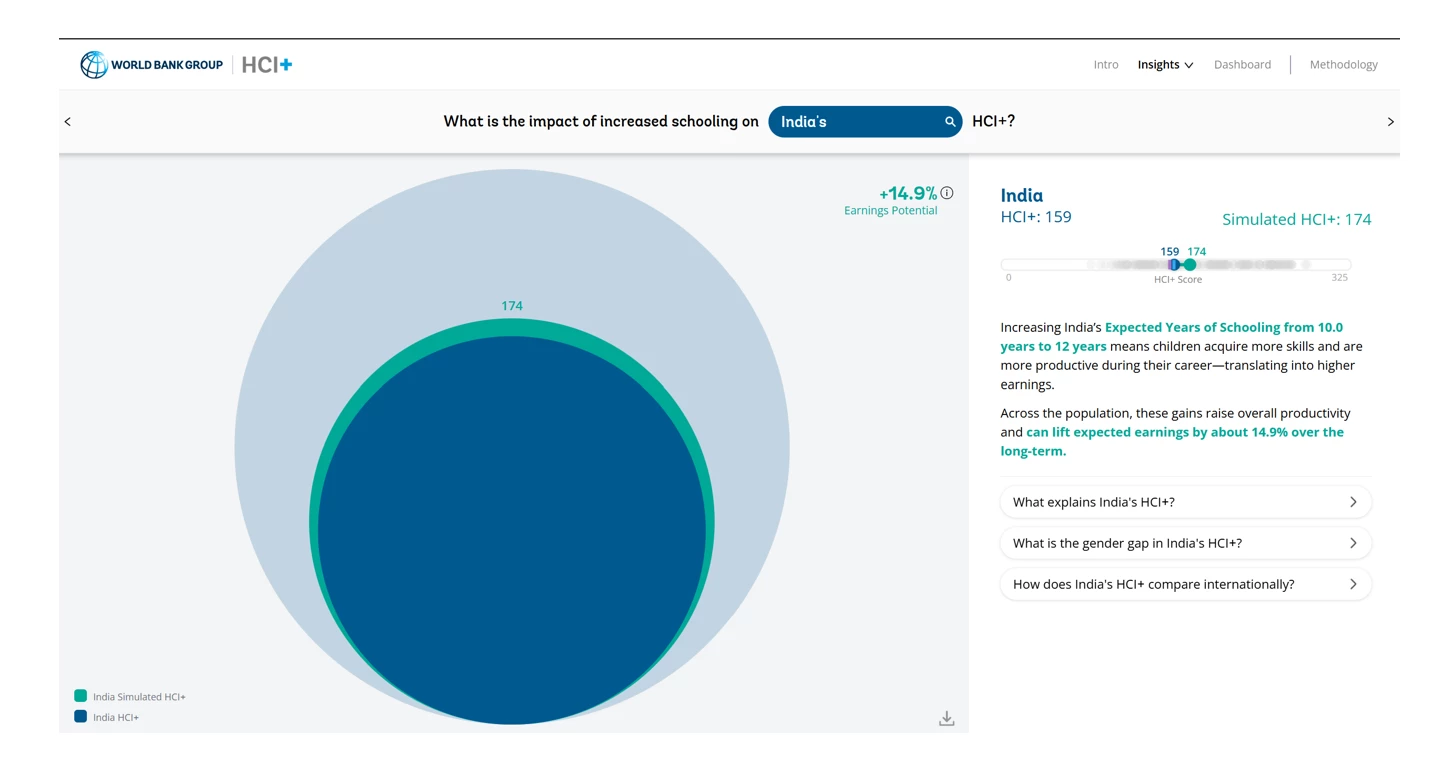
Task: Click the India's country search field
Action: click(855, 122)
